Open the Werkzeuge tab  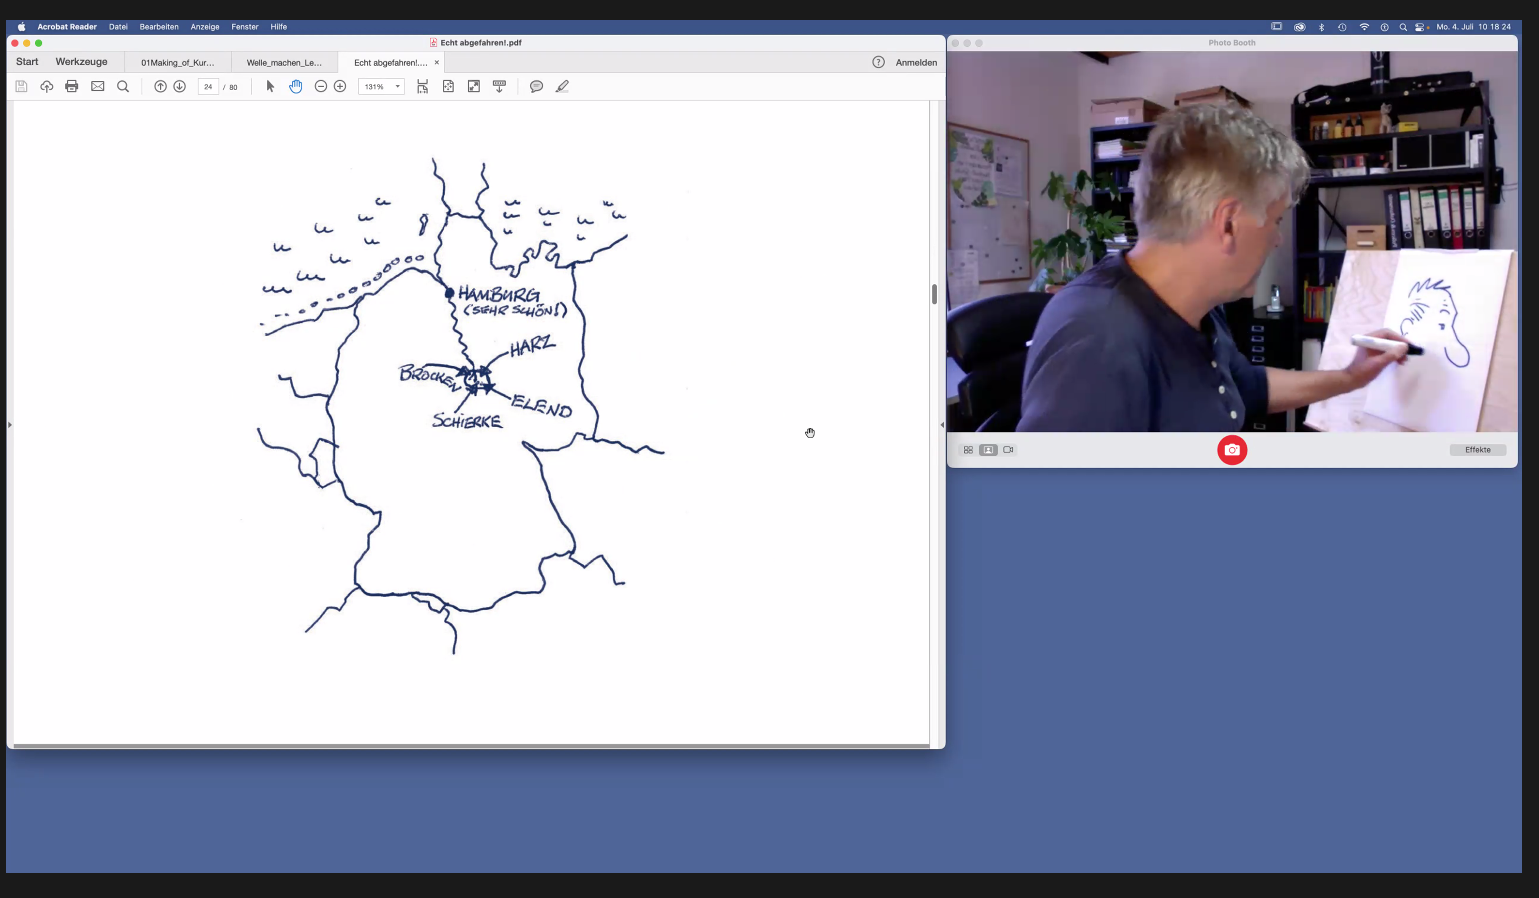click(x=81, y=62)
